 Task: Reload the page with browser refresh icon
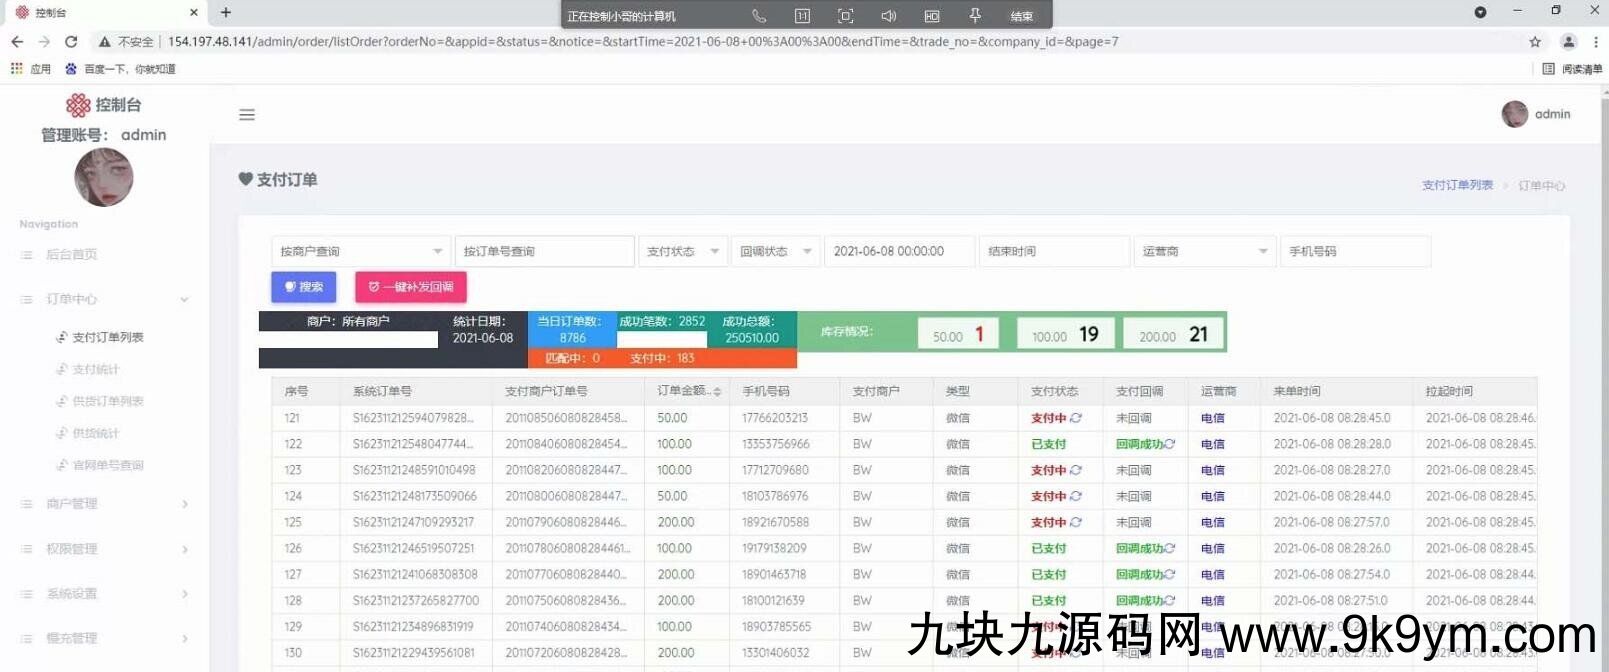click(71, 41)
